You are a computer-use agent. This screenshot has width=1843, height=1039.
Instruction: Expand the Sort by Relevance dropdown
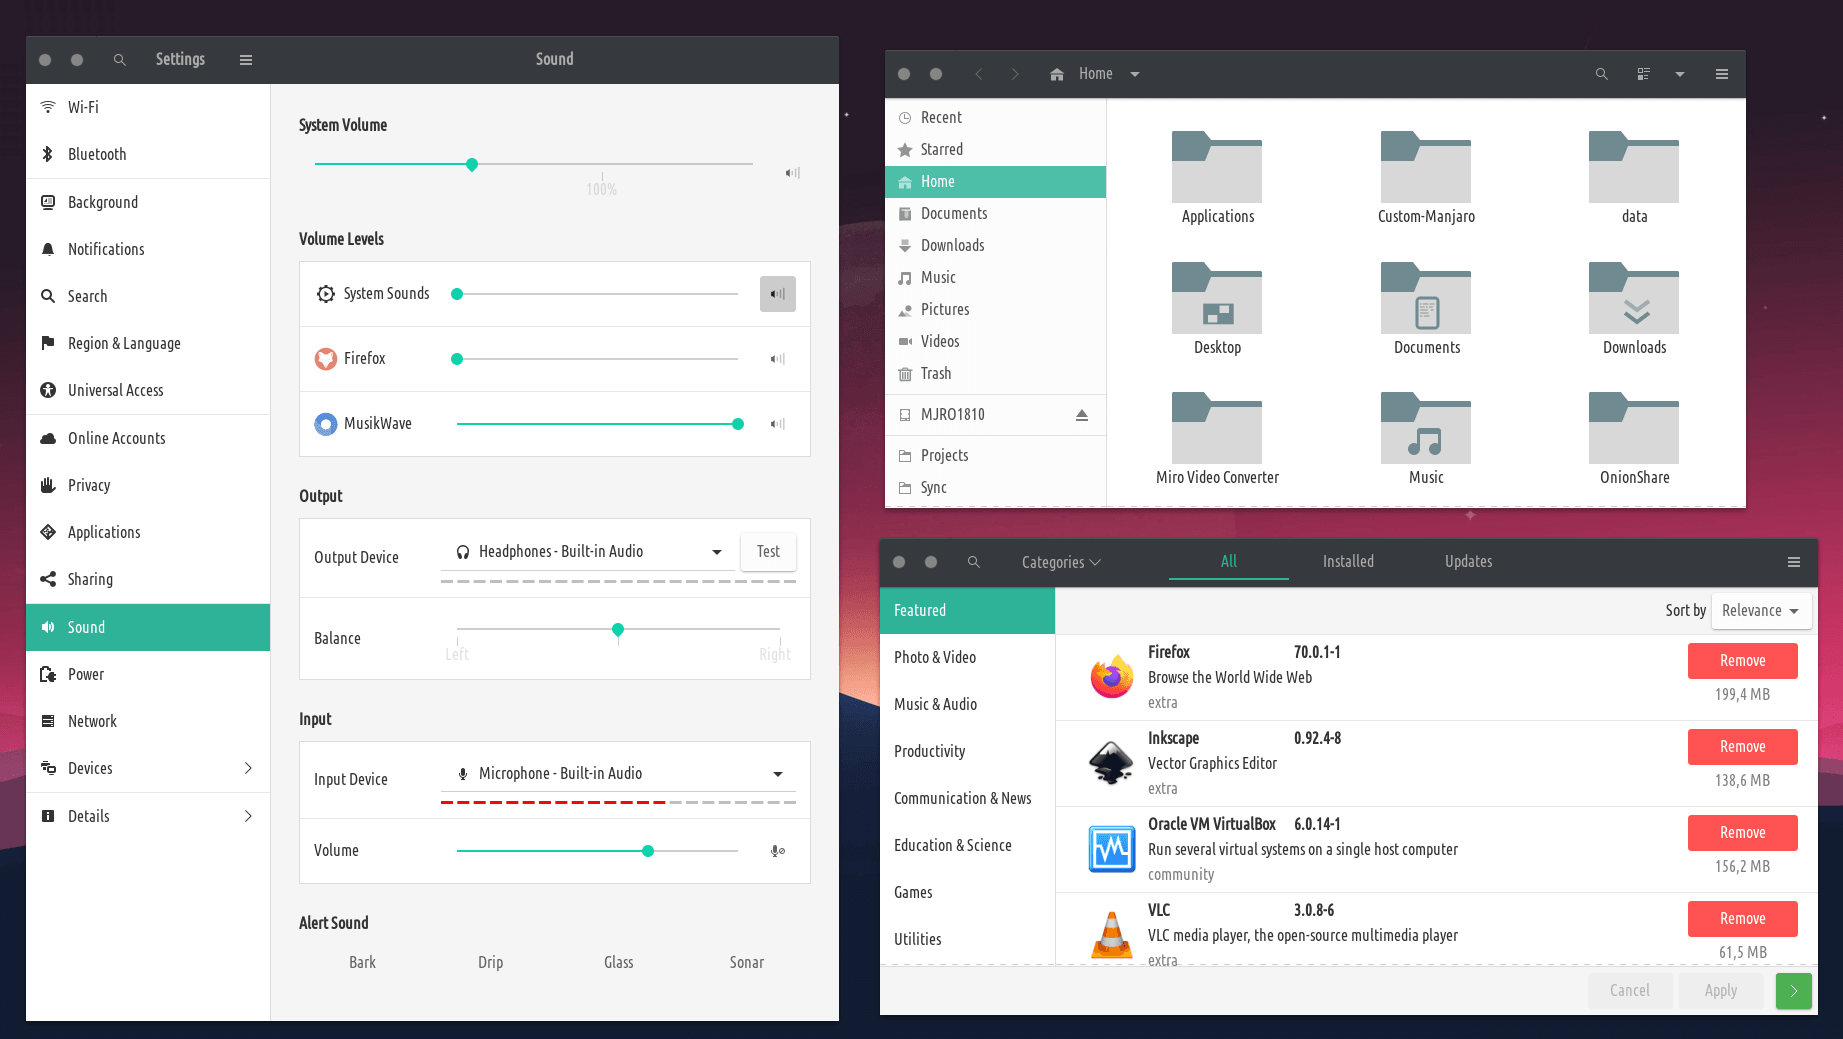tap(1760, 611)
